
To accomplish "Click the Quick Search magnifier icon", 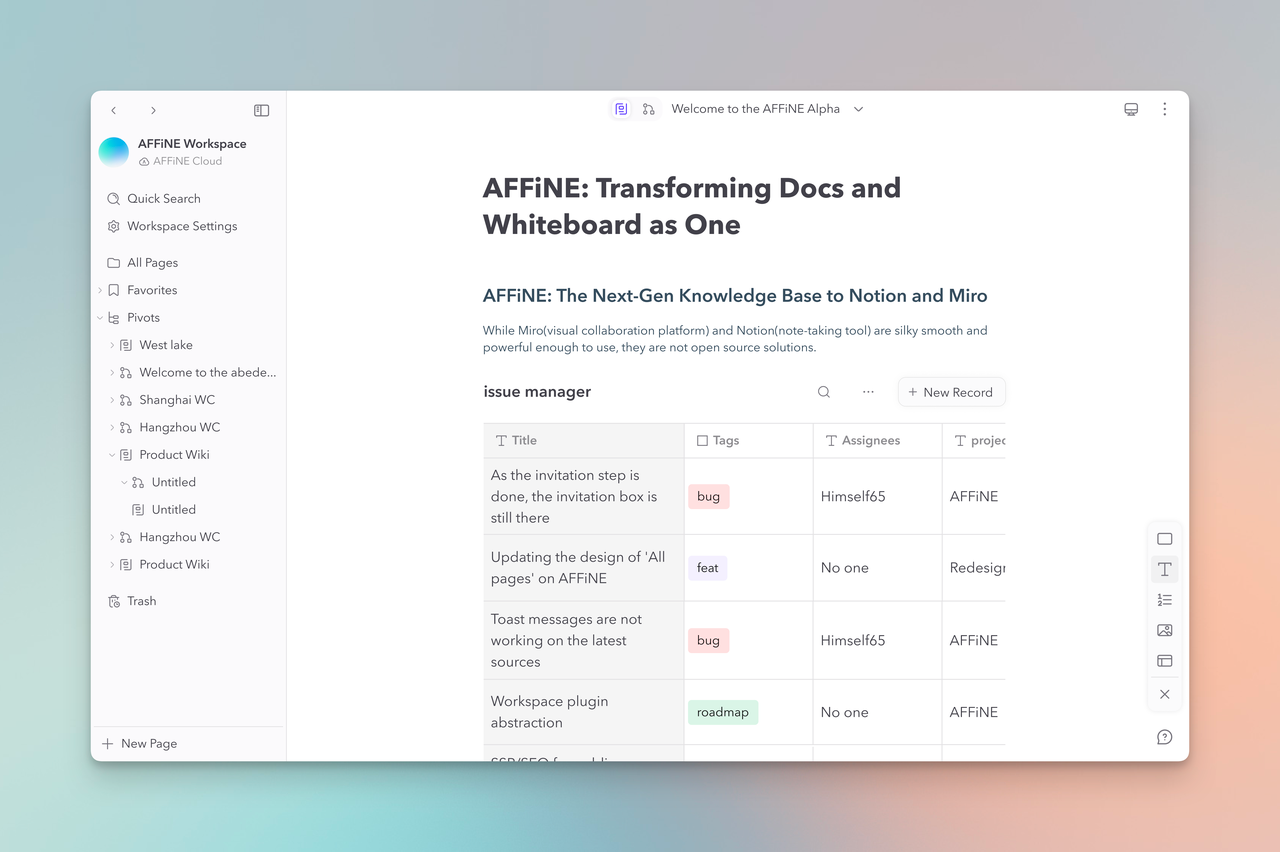I will pos(114,199).
